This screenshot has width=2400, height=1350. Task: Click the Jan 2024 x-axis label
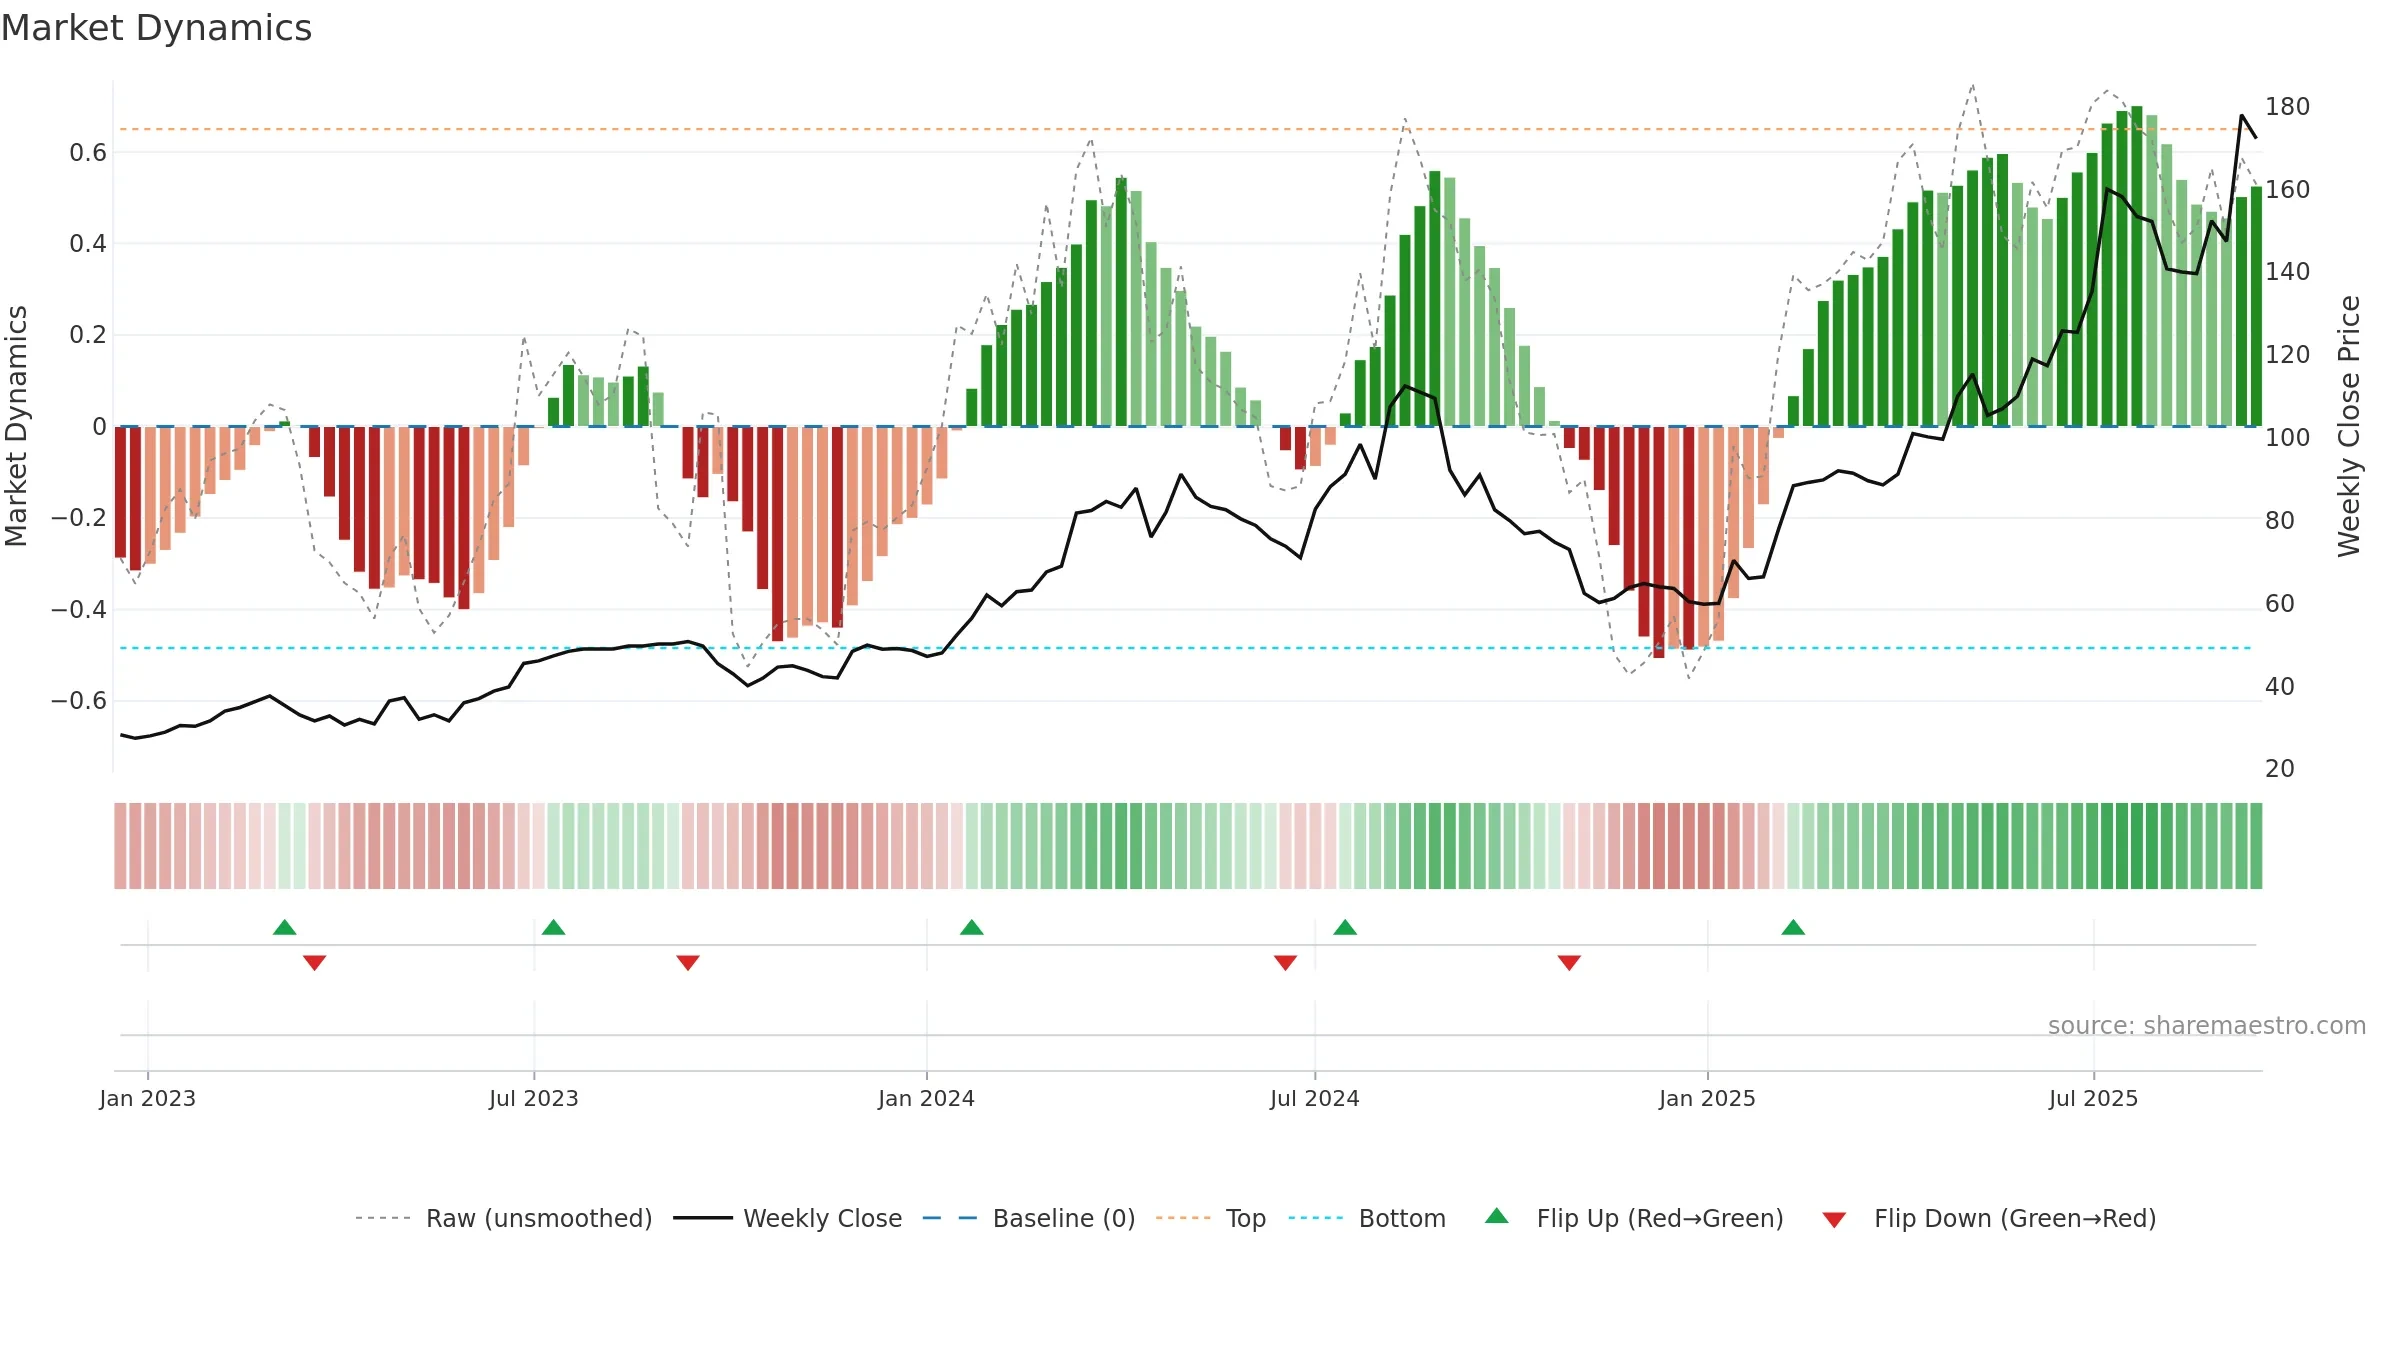(927, 1098)
